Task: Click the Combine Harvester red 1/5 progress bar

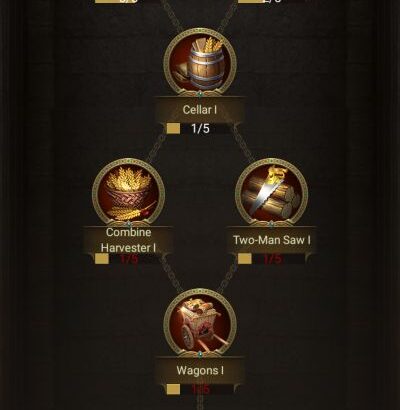Action: pyautogui.click(x=128, y=259)
